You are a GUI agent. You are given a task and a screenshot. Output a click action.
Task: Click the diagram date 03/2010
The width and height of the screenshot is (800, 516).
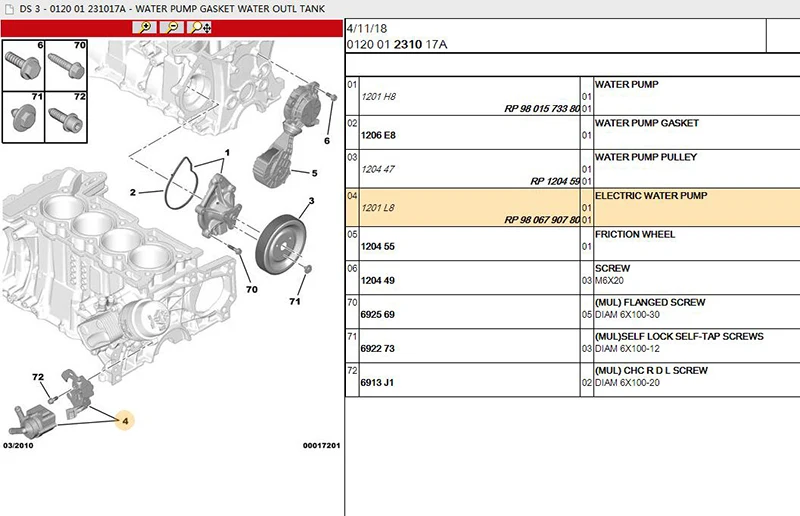18,446
